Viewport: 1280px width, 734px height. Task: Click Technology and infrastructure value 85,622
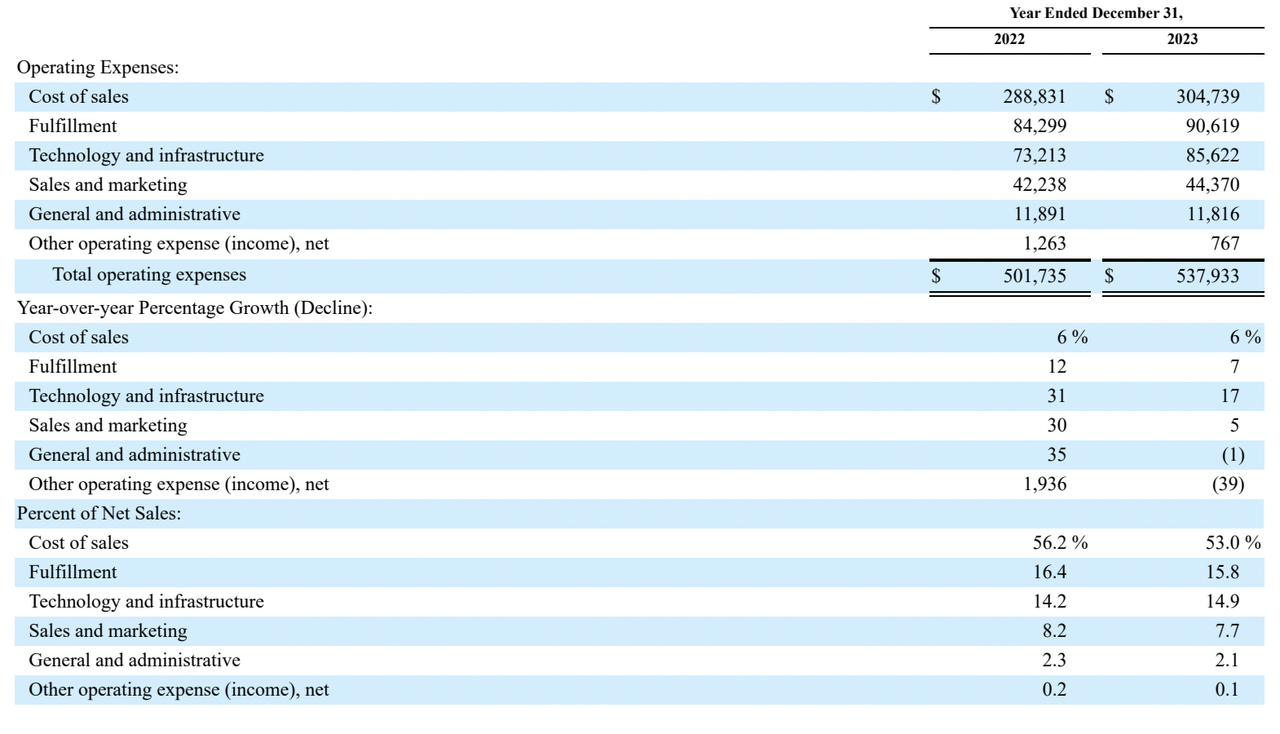1213,155
